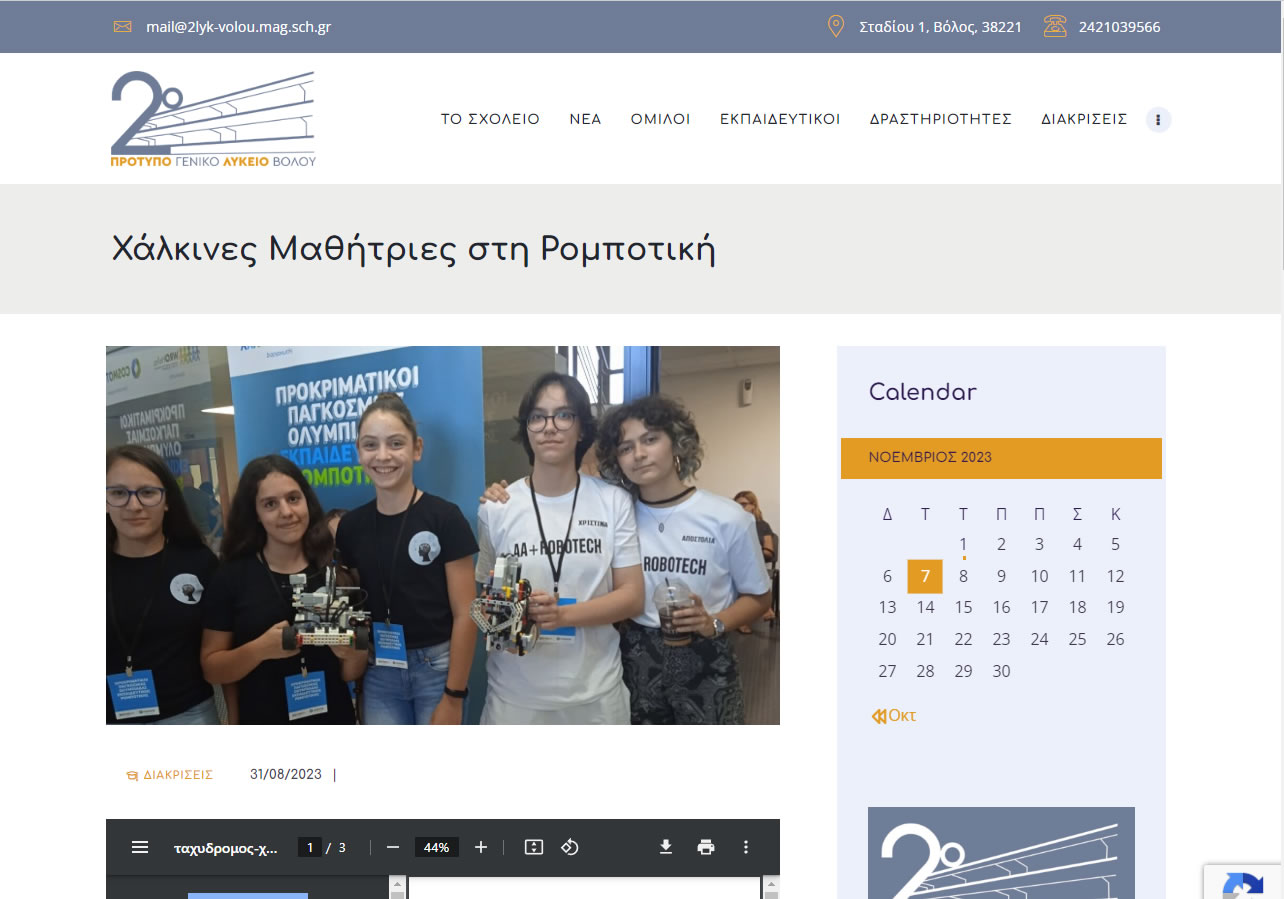Open the ΝΕΑ menu item
The height and width of the screenshot is (899, 1284).
click(x=586, y=119)
